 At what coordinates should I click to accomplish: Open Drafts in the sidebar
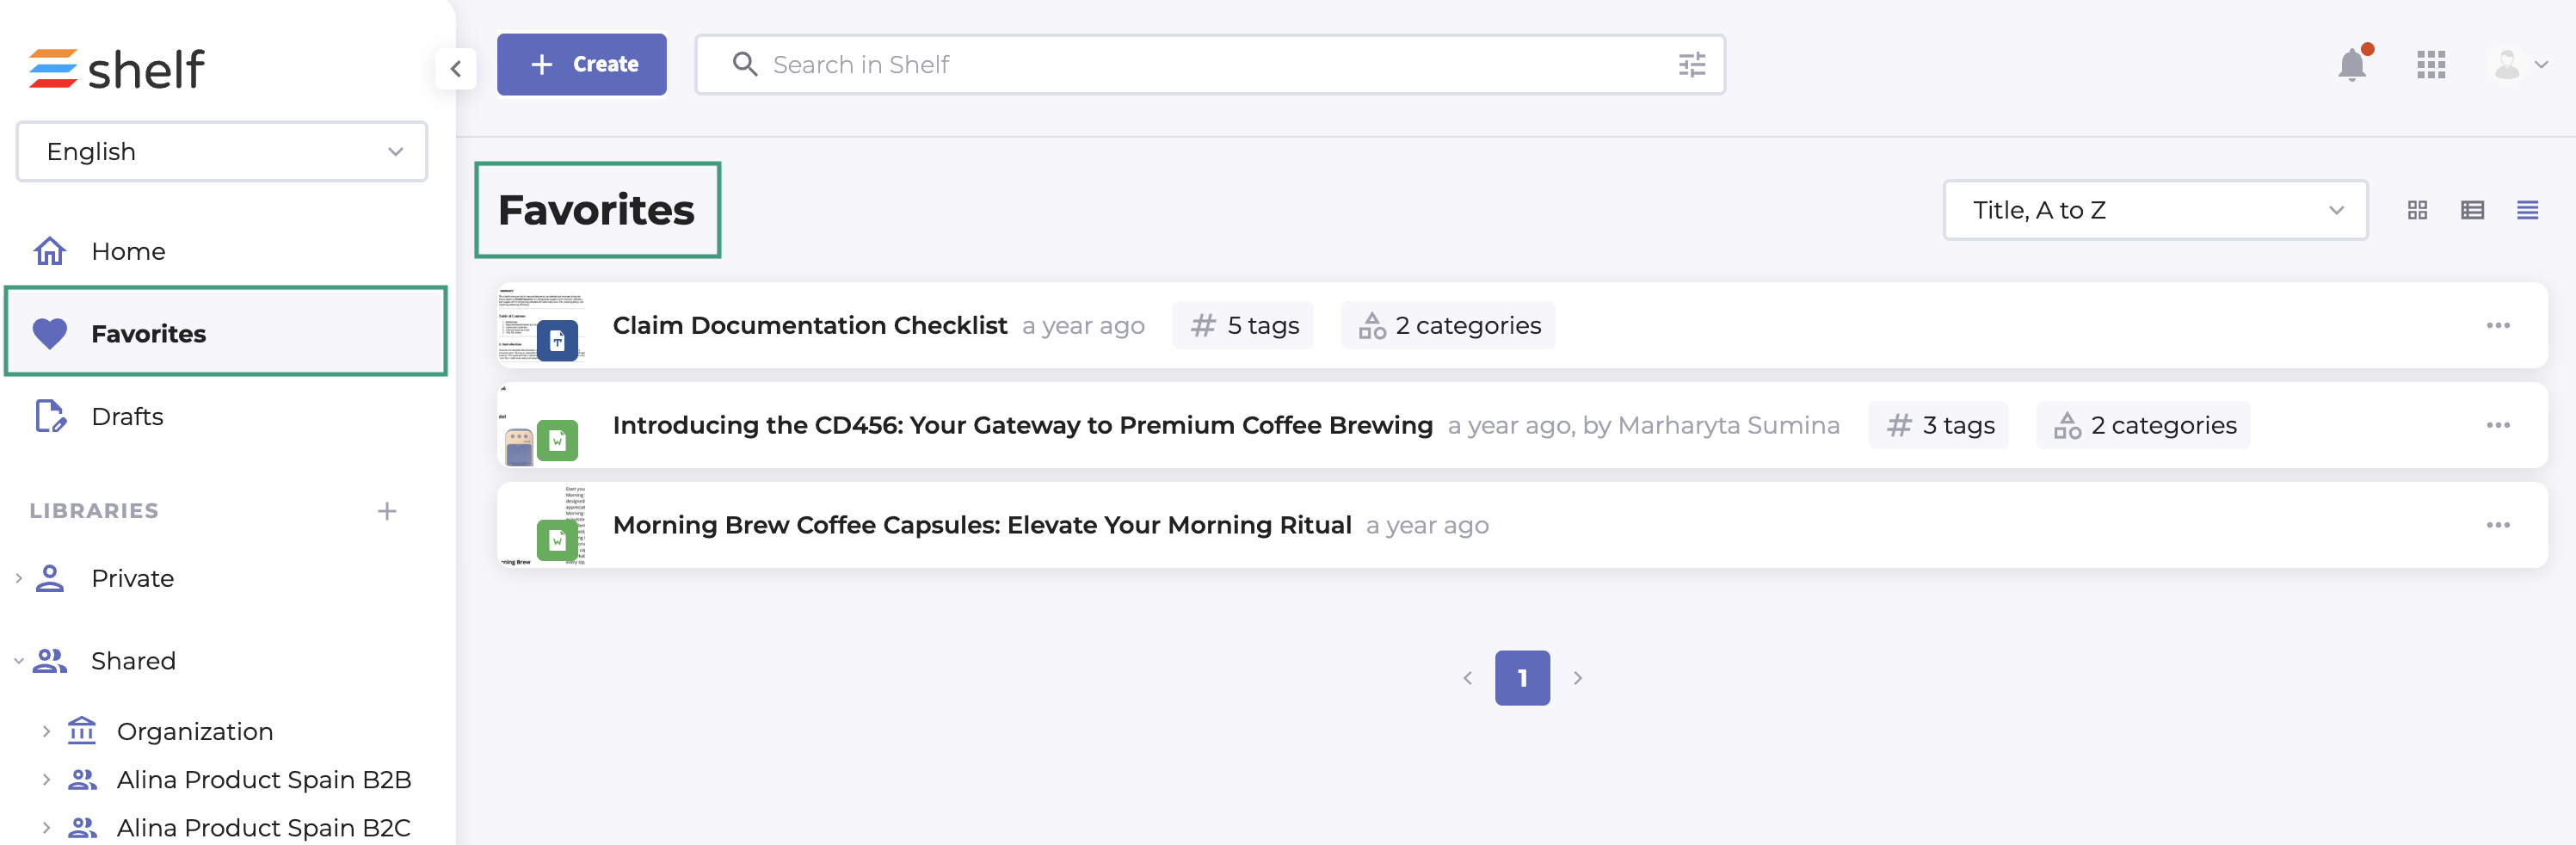point(127,416)
